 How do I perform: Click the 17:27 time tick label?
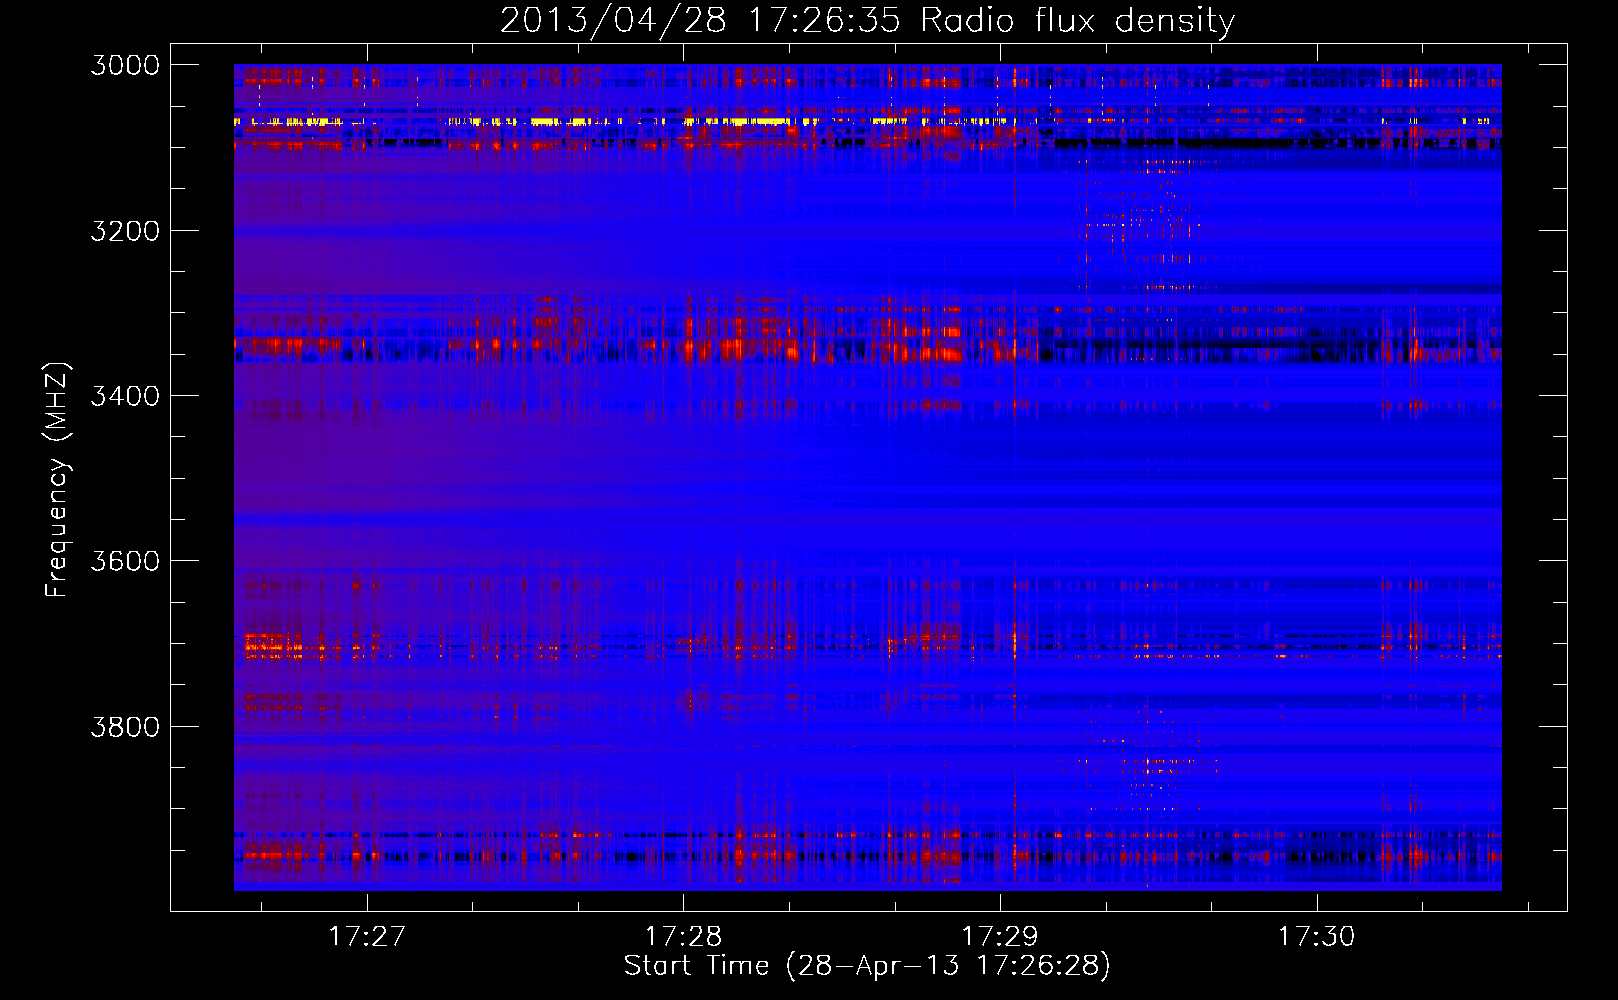[x=367, y=936]
